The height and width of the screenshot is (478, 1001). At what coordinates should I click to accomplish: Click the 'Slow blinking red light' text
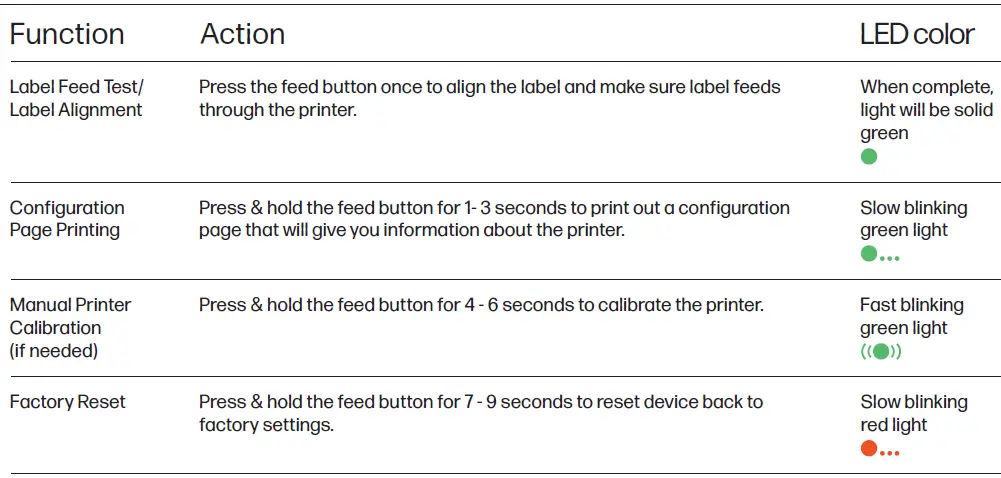coord(913,413)
